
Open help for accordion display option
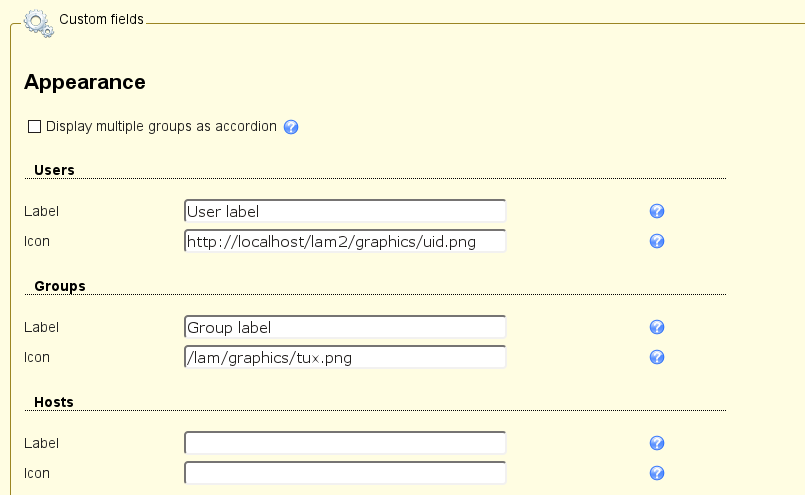pos(292,127)
